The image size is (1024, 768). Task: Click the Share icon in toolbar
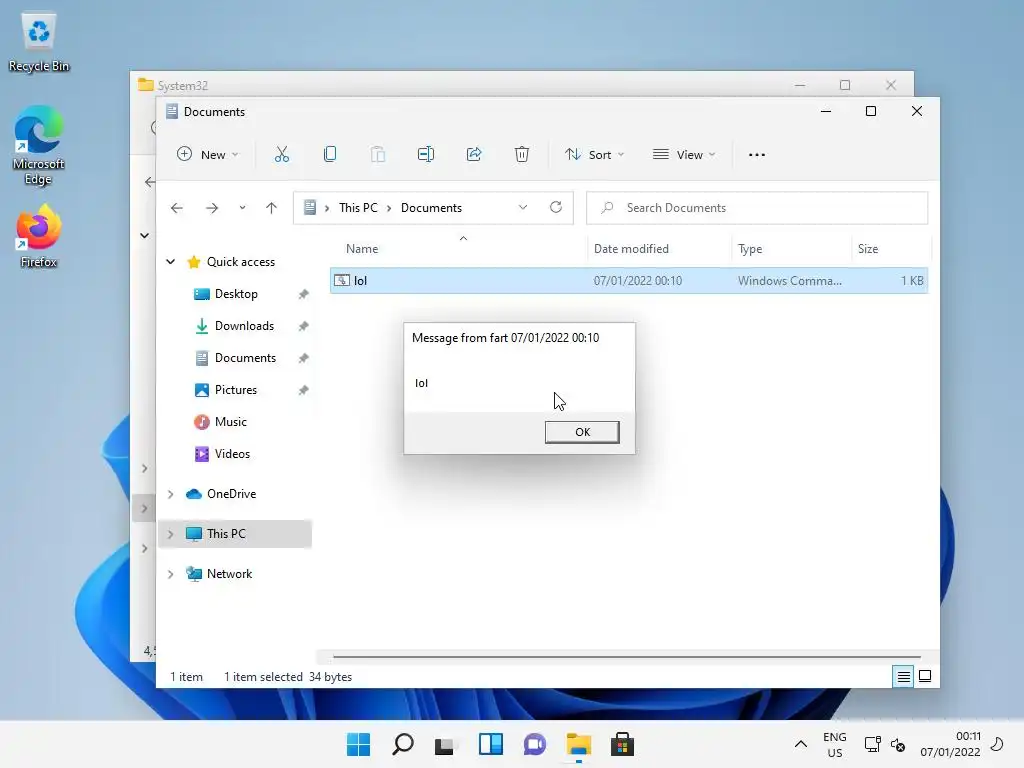click(474, 155)
